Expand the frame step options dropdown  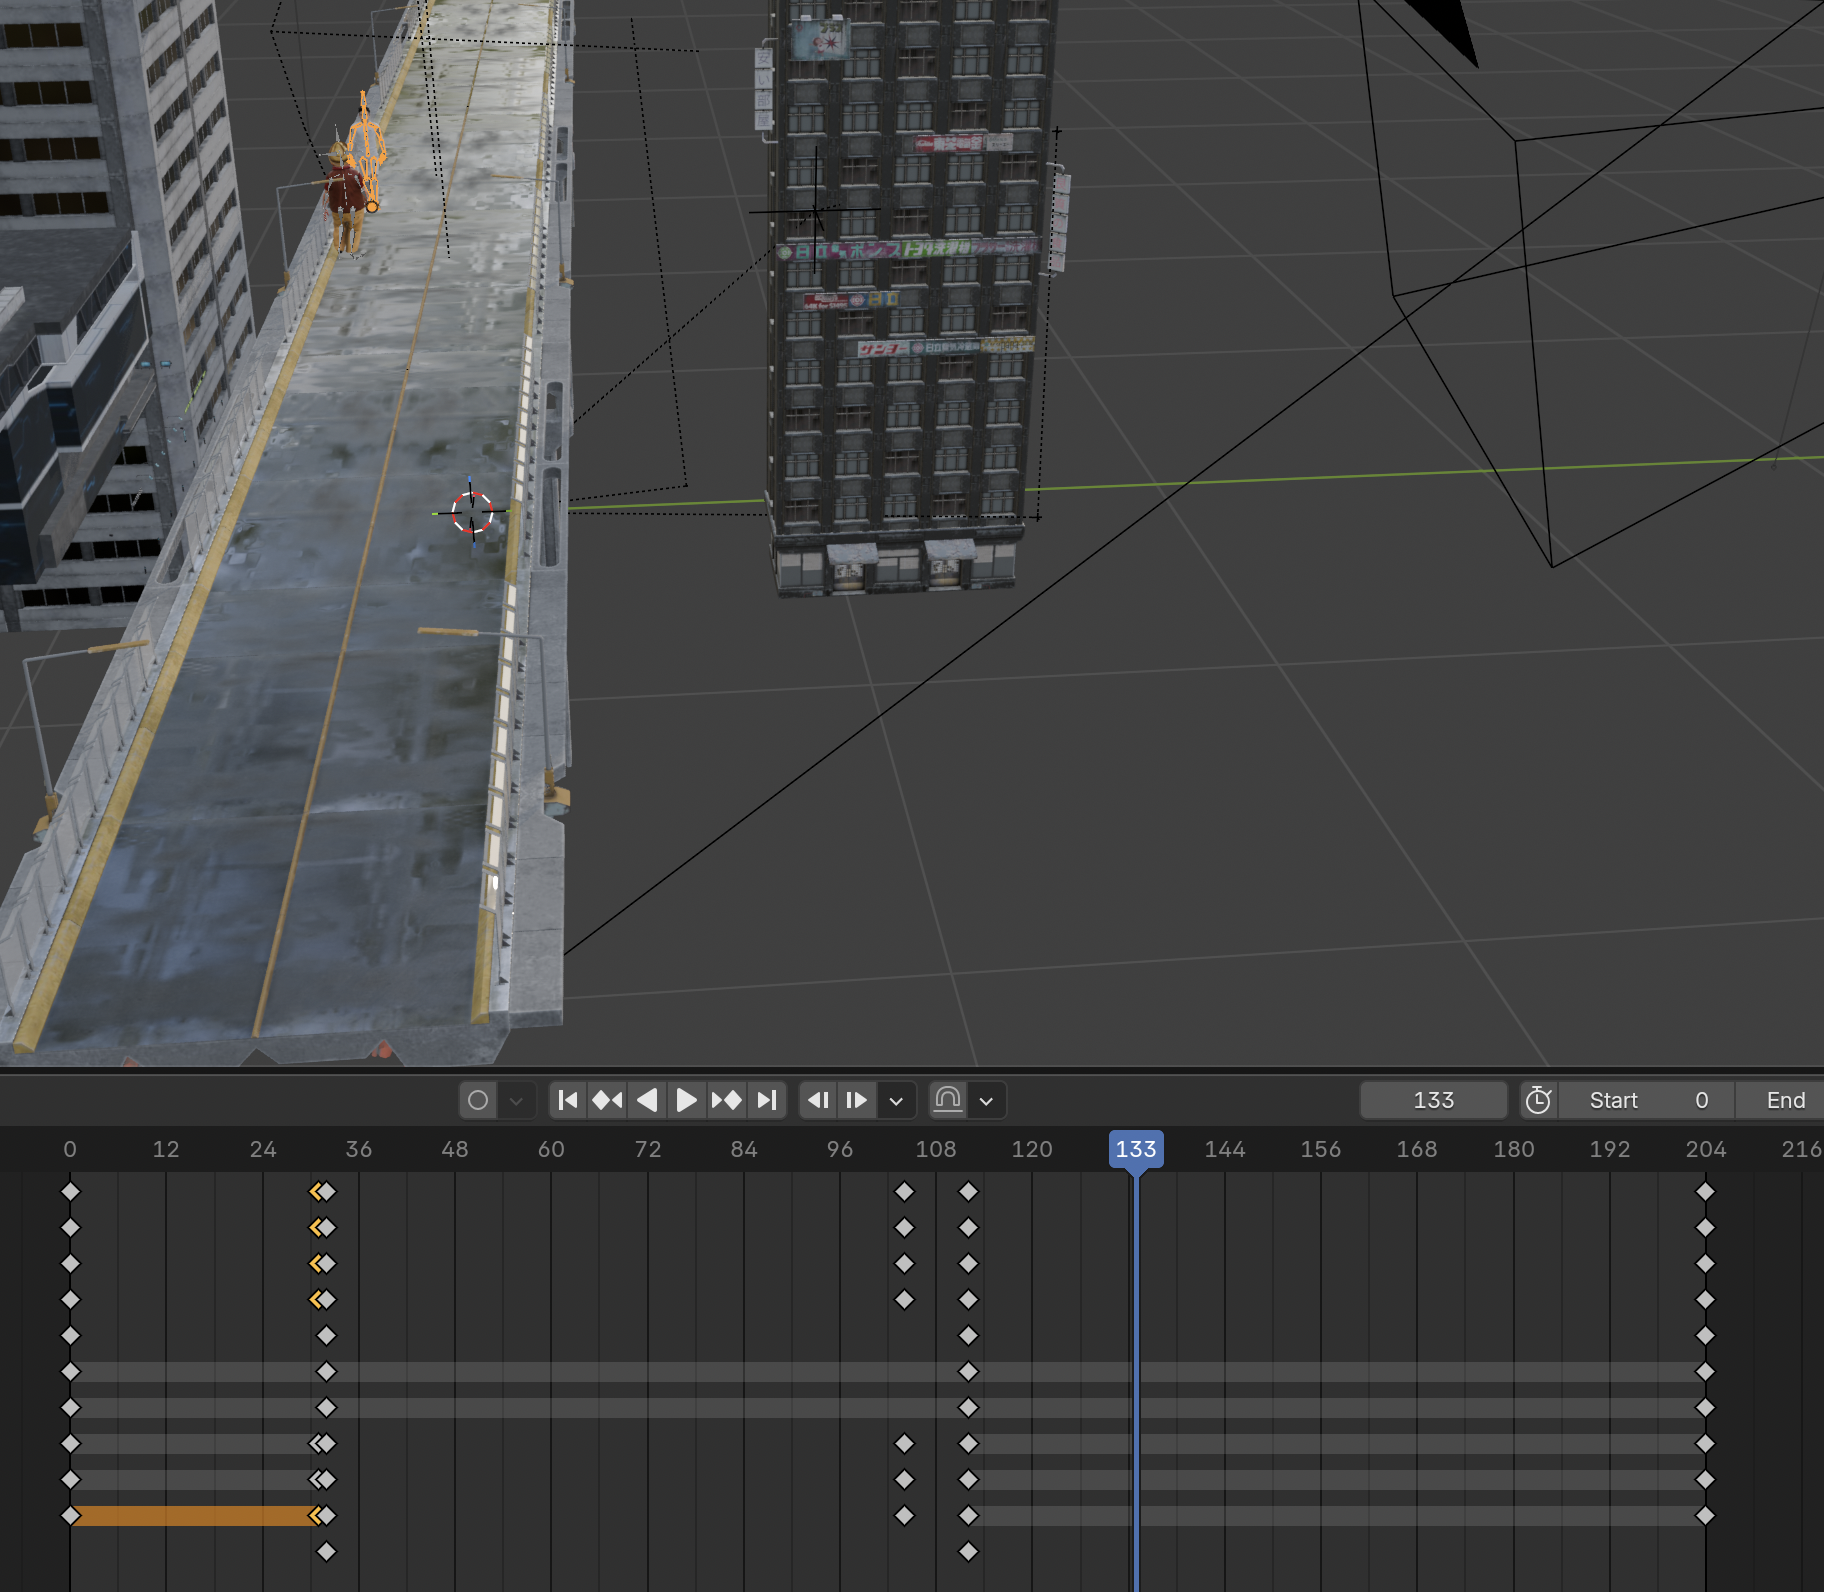coord(896,1100)
